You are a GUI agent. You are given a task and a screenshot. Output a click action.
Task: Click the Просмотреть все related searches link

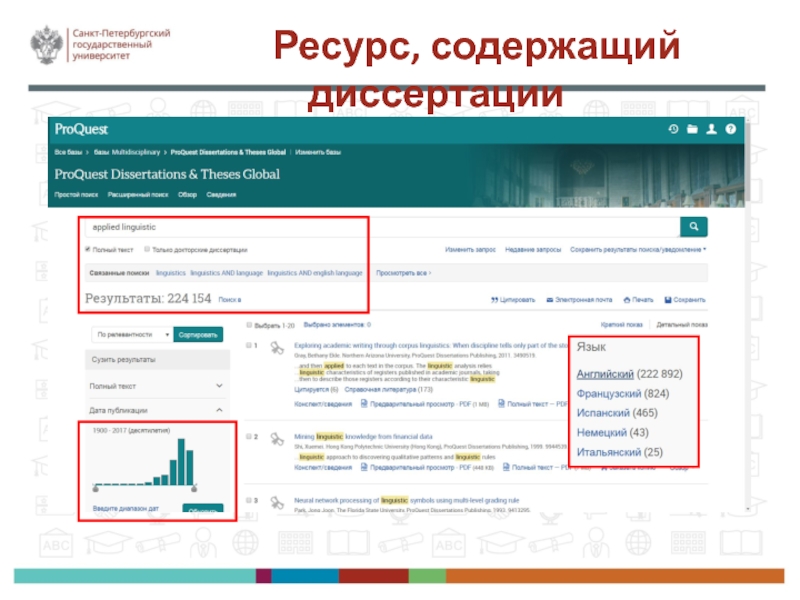[x=404, y=273]
